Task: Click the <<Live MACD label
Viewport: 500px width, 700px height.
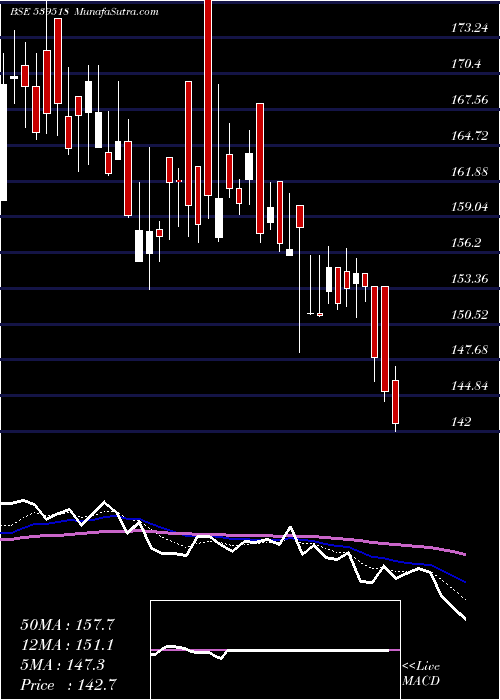Action: coord(421,674)
